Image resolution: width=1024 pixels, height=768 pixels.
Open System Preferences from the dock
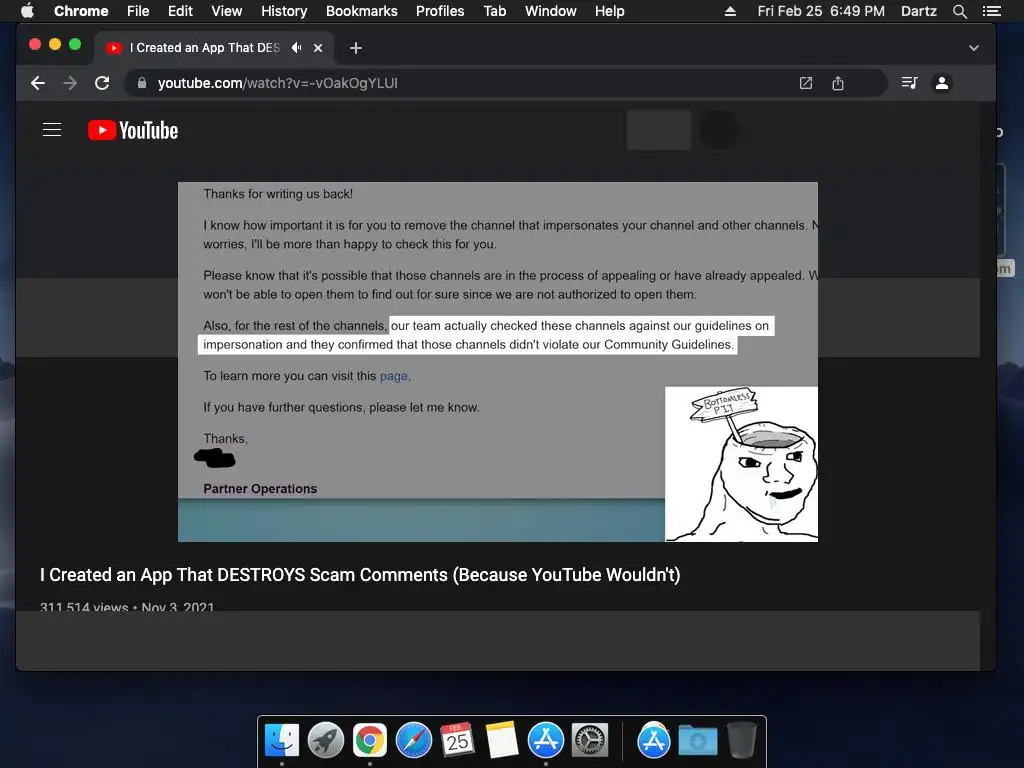590,741
